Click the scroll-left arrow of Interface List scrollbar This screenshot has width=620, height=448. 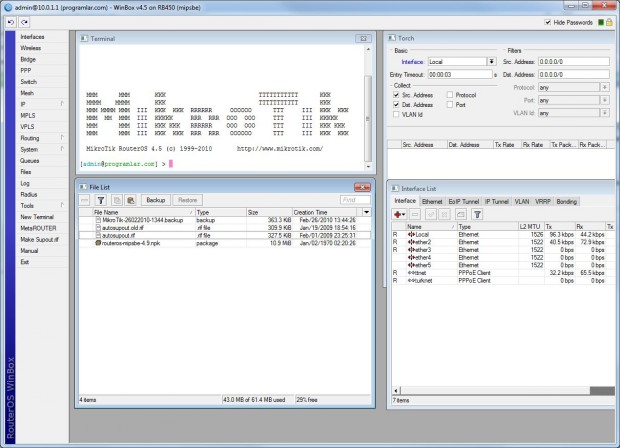point(396,391)
